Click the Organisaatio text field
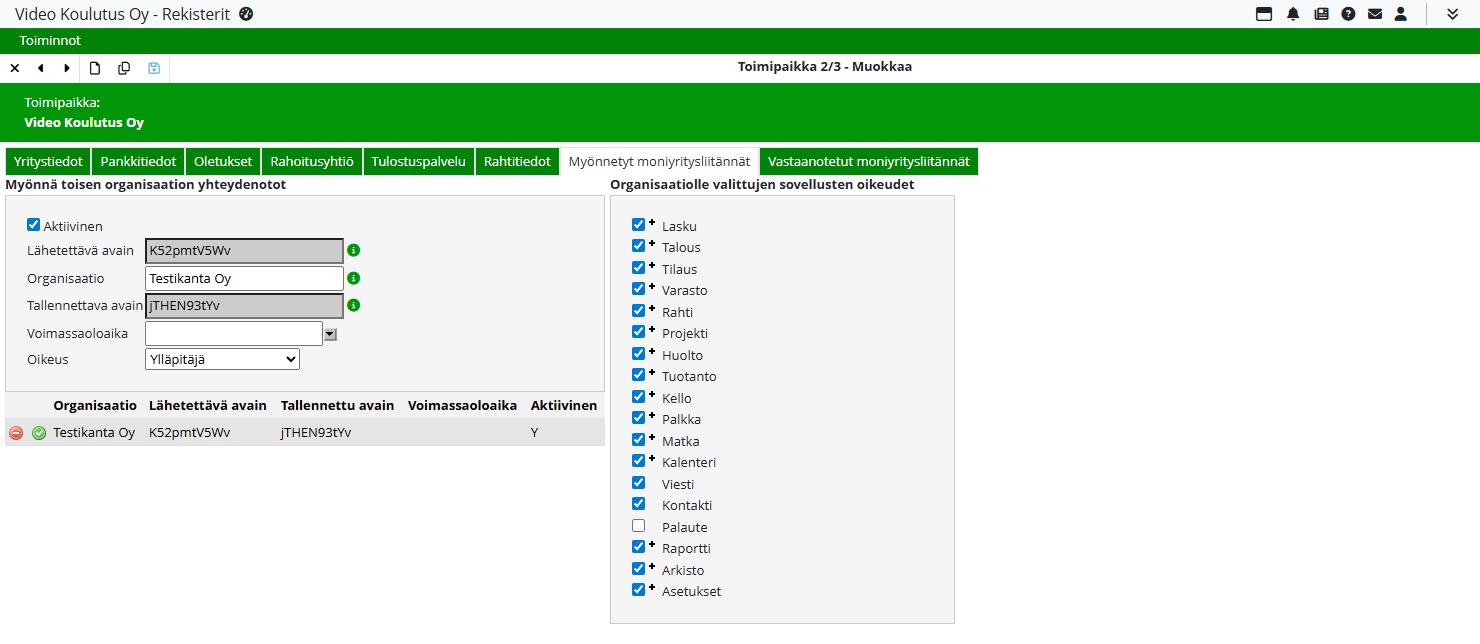Image resolution: width=1480 pixels, height=644 pixels. point(244,278)
